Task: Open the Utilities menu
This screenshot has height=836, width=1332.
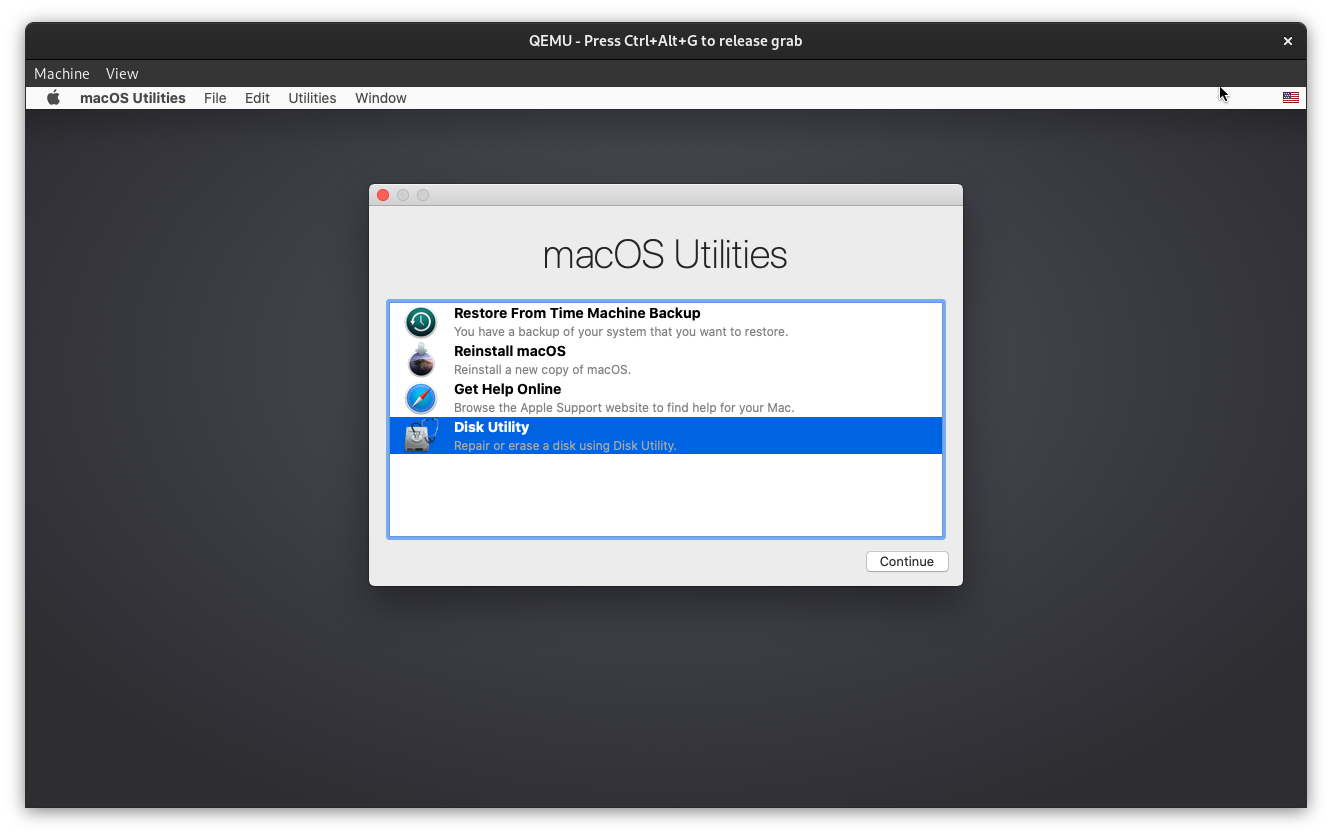Action: 312,97
